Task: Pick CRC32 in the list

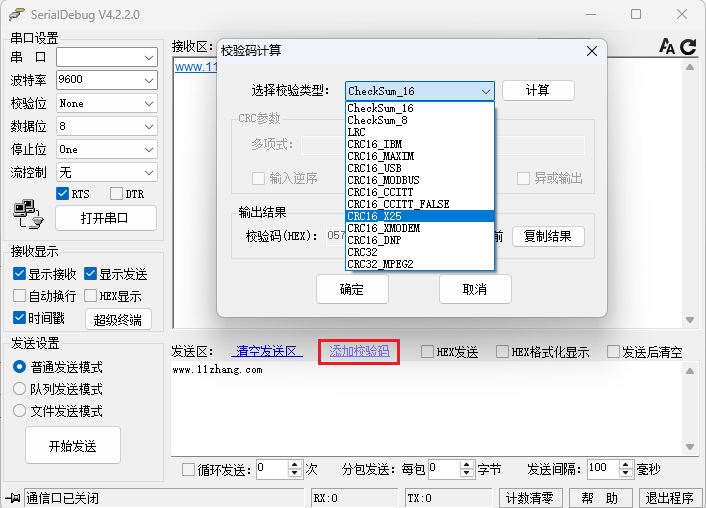Action: [x=420, y=252]
